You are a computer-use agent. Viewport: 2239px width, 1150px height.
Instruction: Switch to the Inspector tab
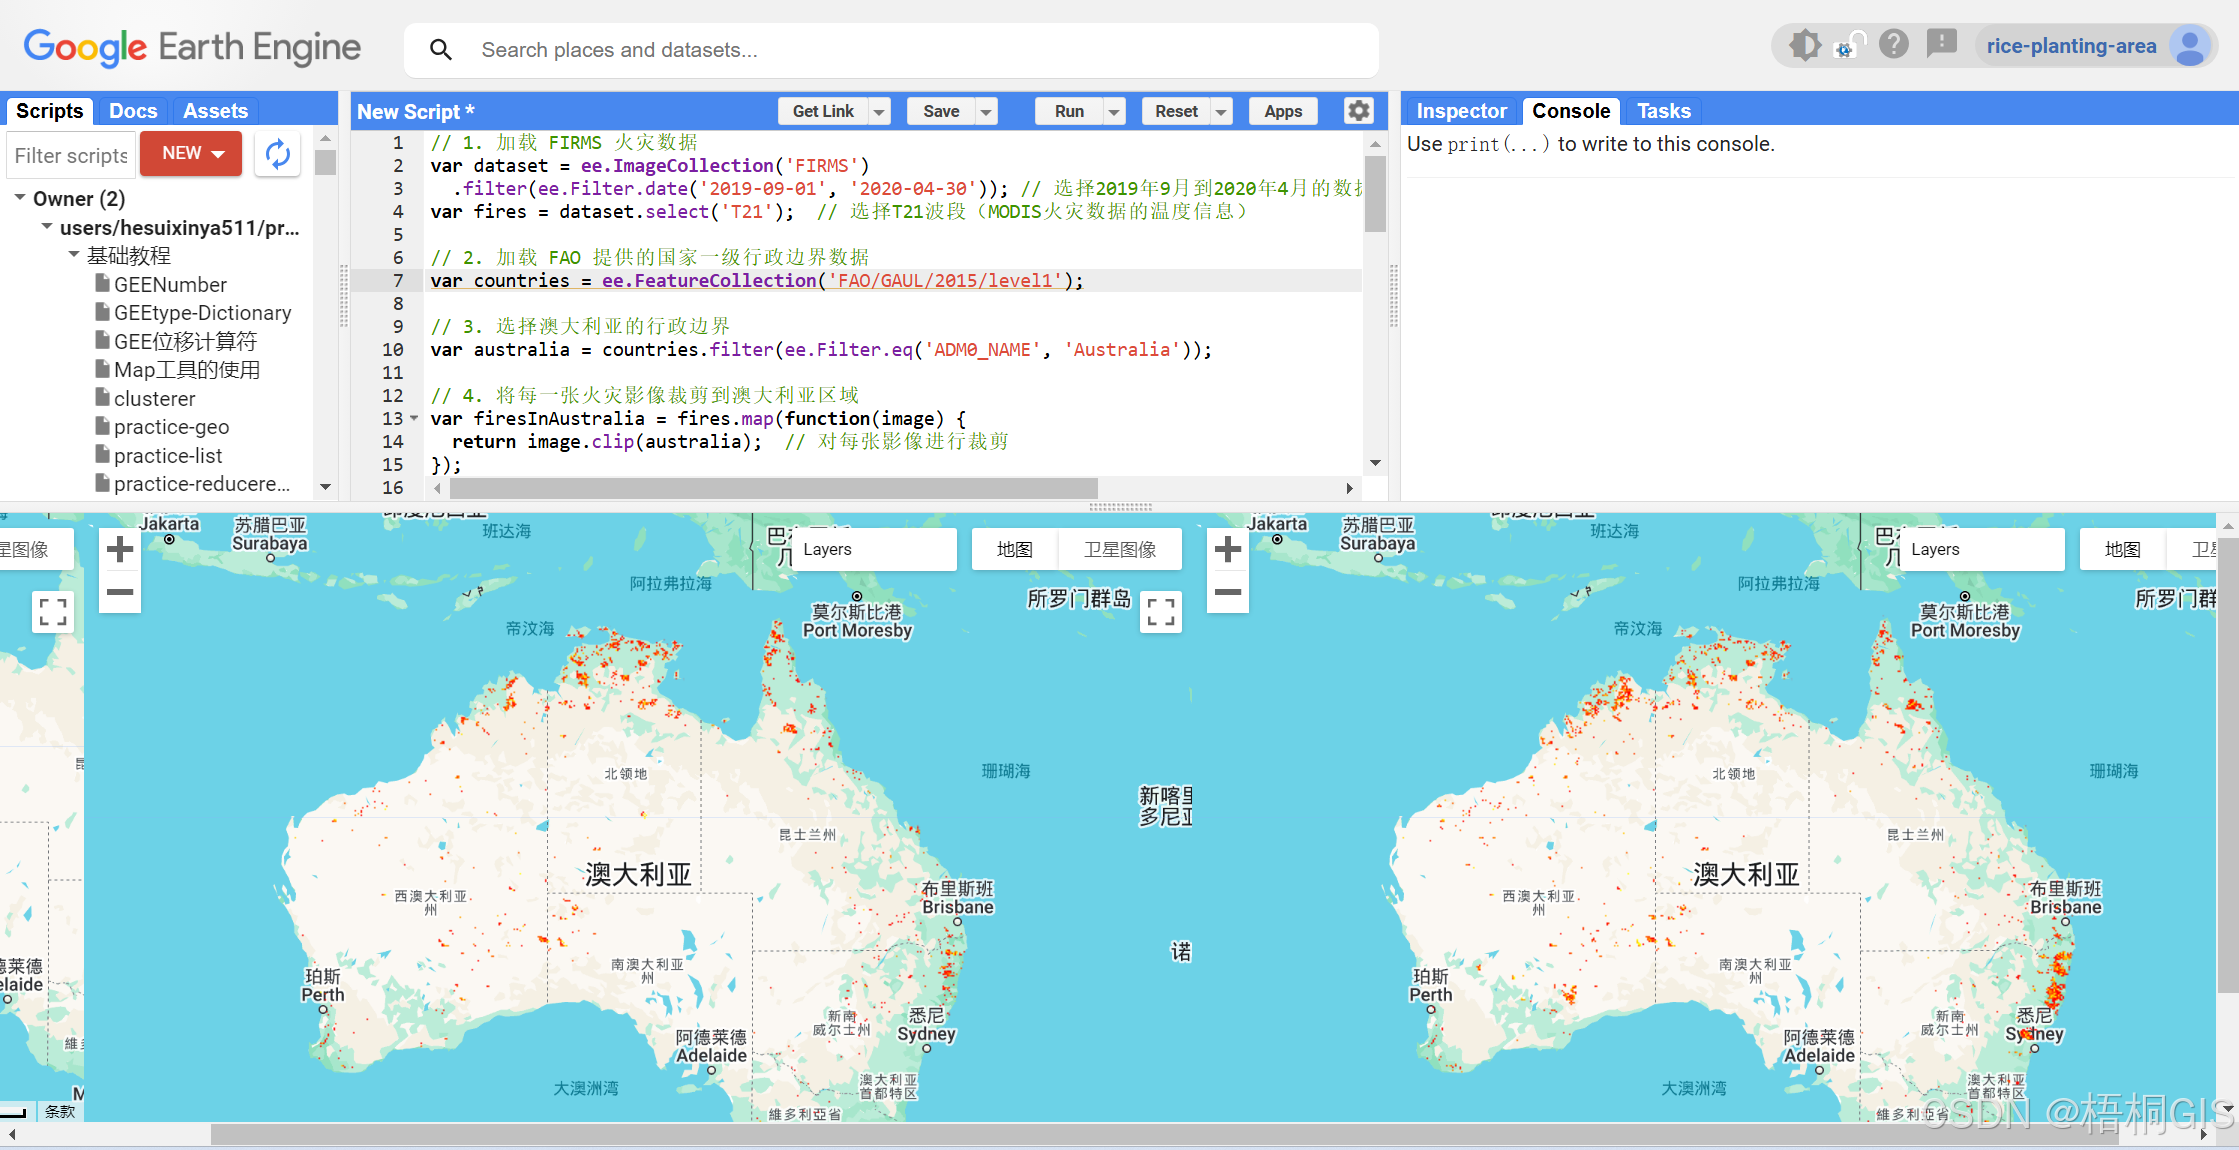pyautogui.click(x=1460, y=111)
